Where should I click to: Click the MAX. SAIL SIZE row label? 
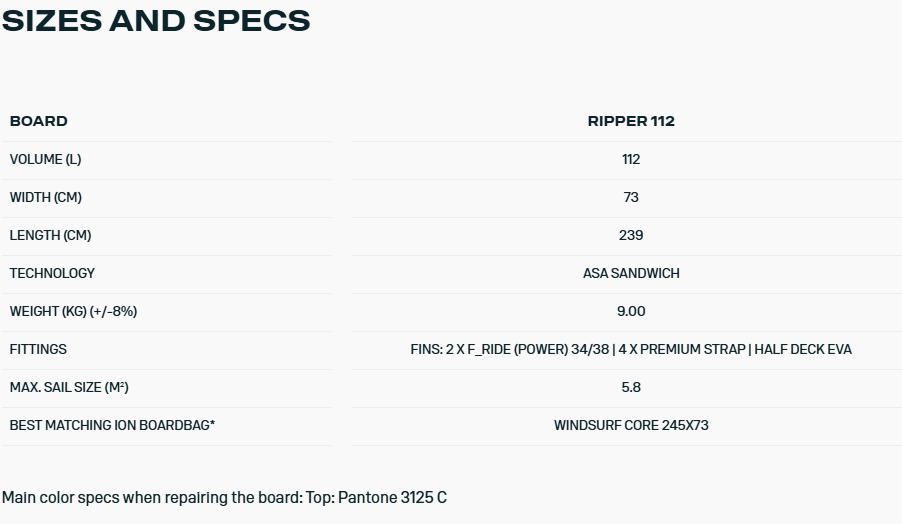click(69, 387)
